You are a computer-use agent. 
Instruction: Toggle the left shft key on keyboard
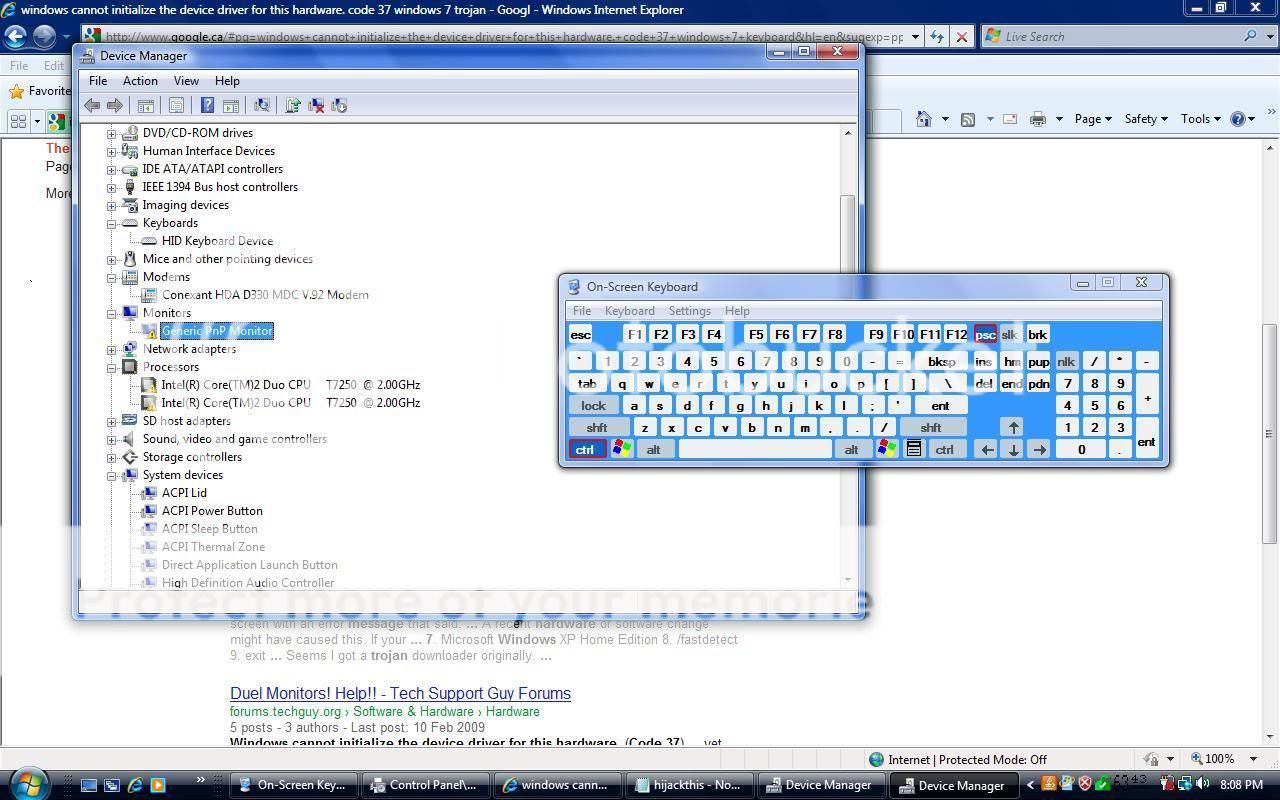[597, 428]
